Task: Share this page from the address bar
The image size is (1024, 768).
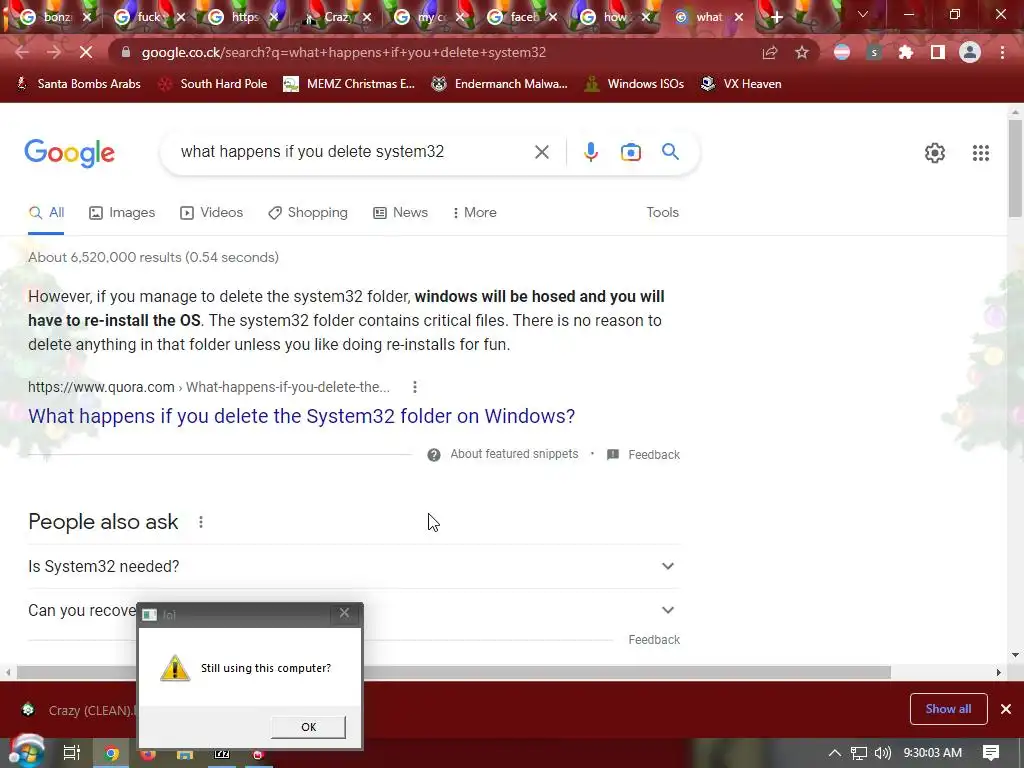Action: 770,52
